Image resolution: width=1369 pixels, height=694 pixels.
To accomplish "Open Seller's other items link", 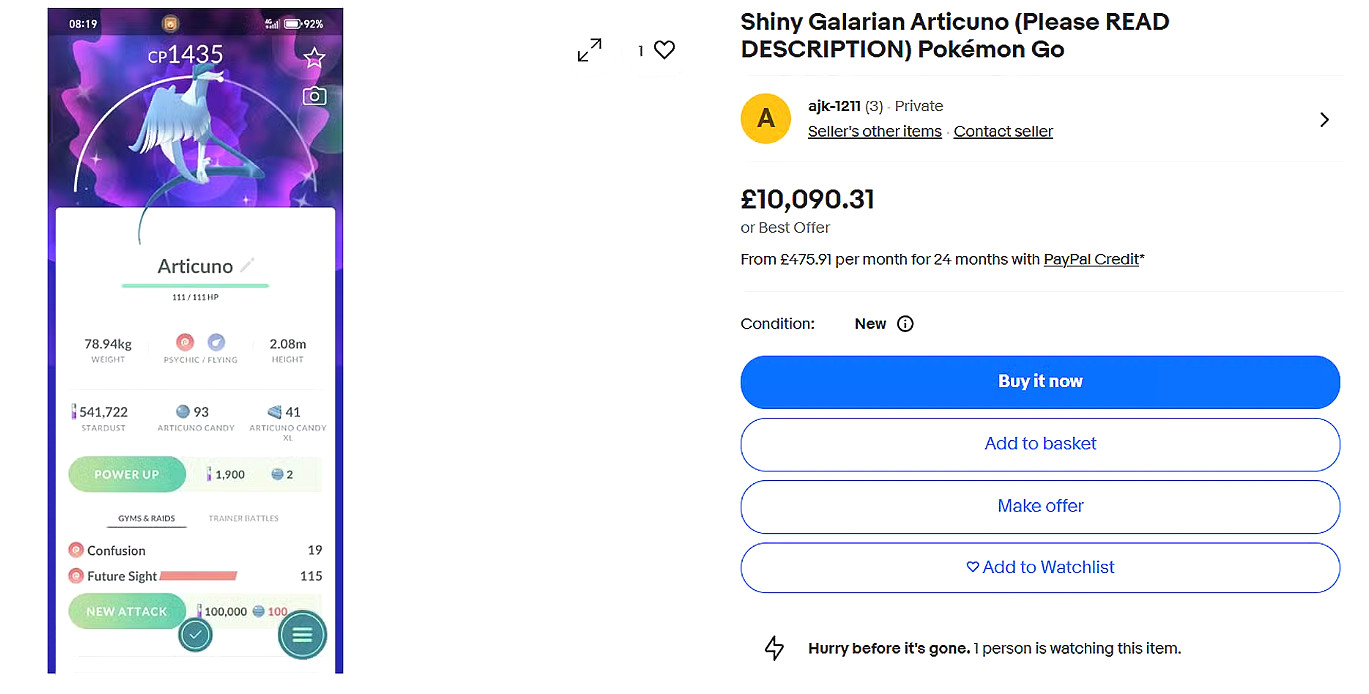I will click(874, 132).
